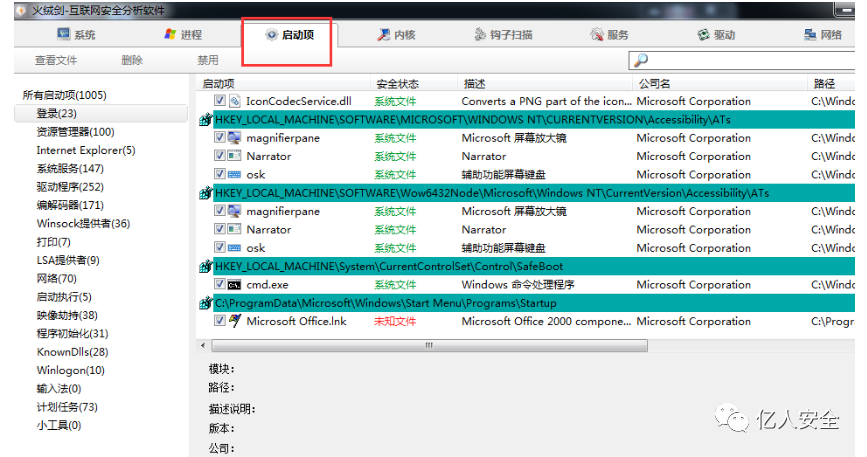Select Winsock提供者(36) category
The width and height of the screenshot is (867, 457).
(83, 223)
